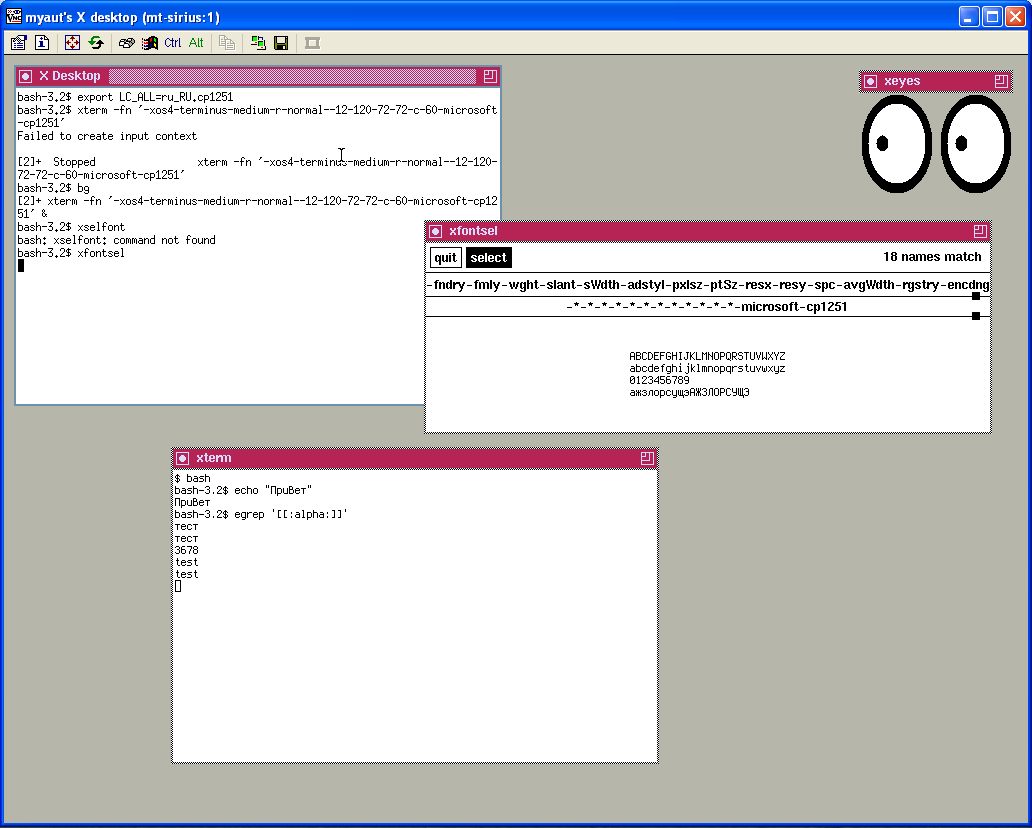Image resolution: width=1032 pixels, height=828 pixels.
Task: Send Ctrl-Alt-Del to remote host
Action: point(126,43)
